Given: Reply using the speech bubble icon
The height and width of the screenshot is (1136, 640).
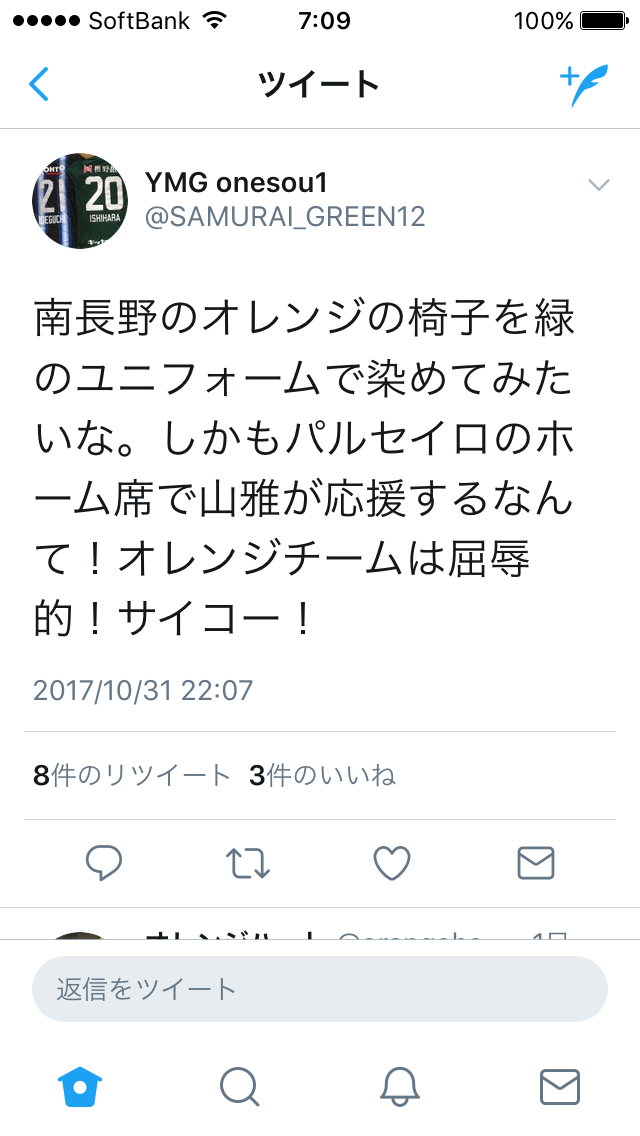Looking at the screenshot, I should 104,863.
